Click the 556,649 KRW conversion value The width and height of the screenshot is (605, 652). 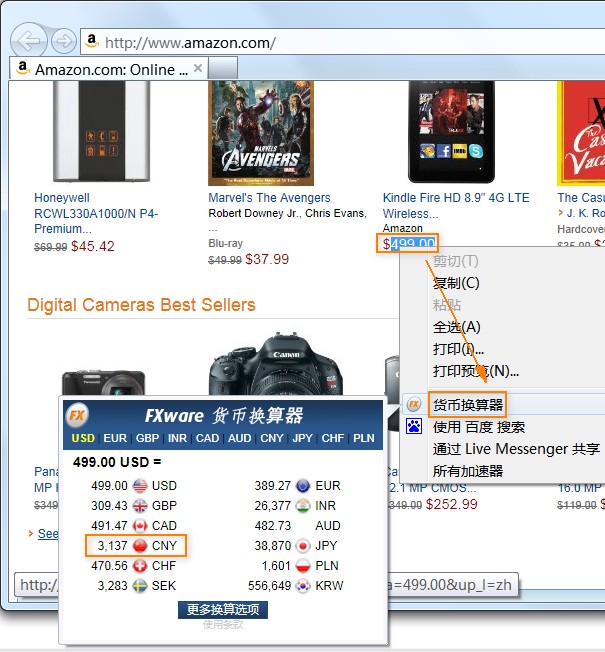point(269,585)
